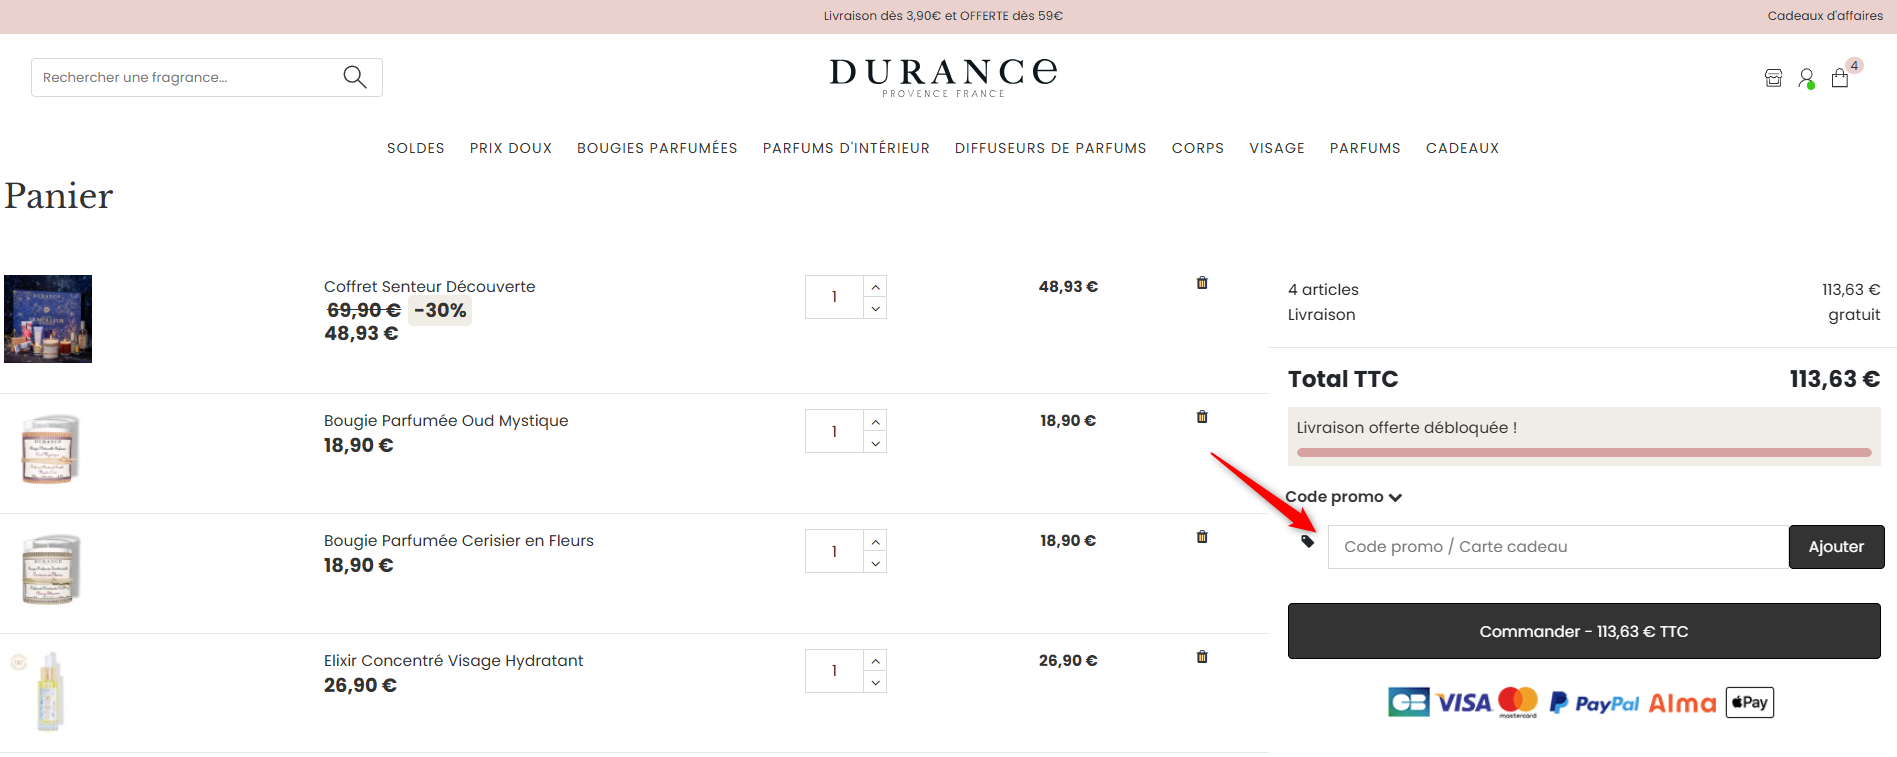Image resolution: width=1897 pixels, height=757 pixels.
Task: Click the Commander checkout button
Action: (x=1584, y=631)
